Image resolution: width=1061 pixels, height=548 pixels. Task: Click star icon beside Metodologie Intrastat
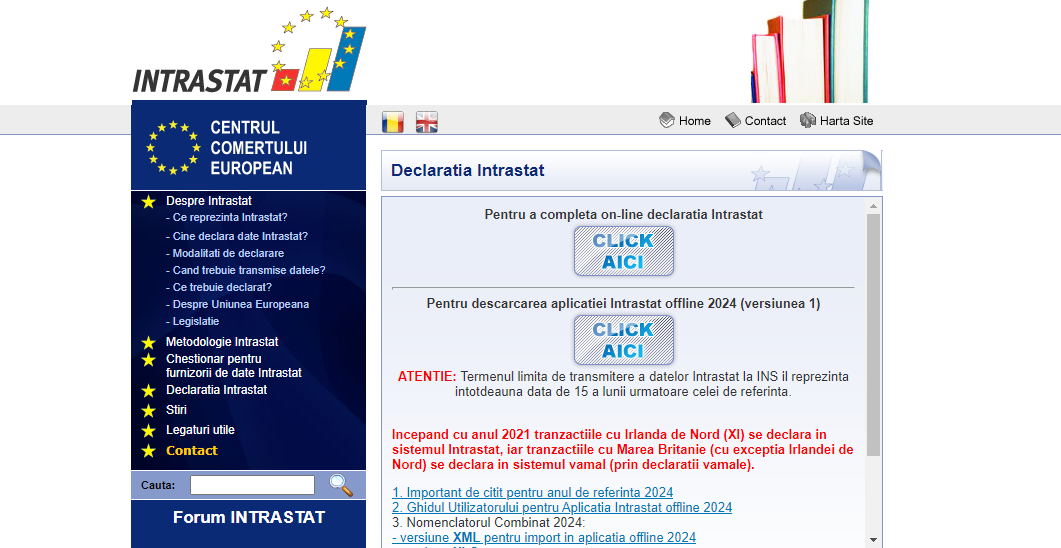click(x=149, y=343)
